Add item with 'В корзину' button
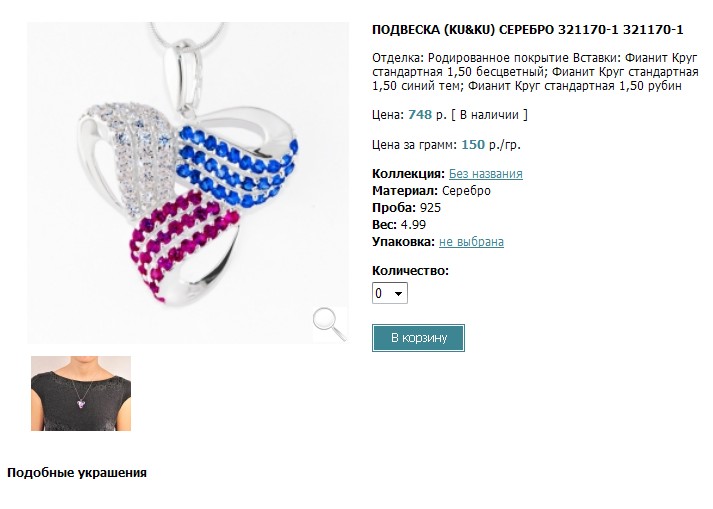 tap(418, 338)
